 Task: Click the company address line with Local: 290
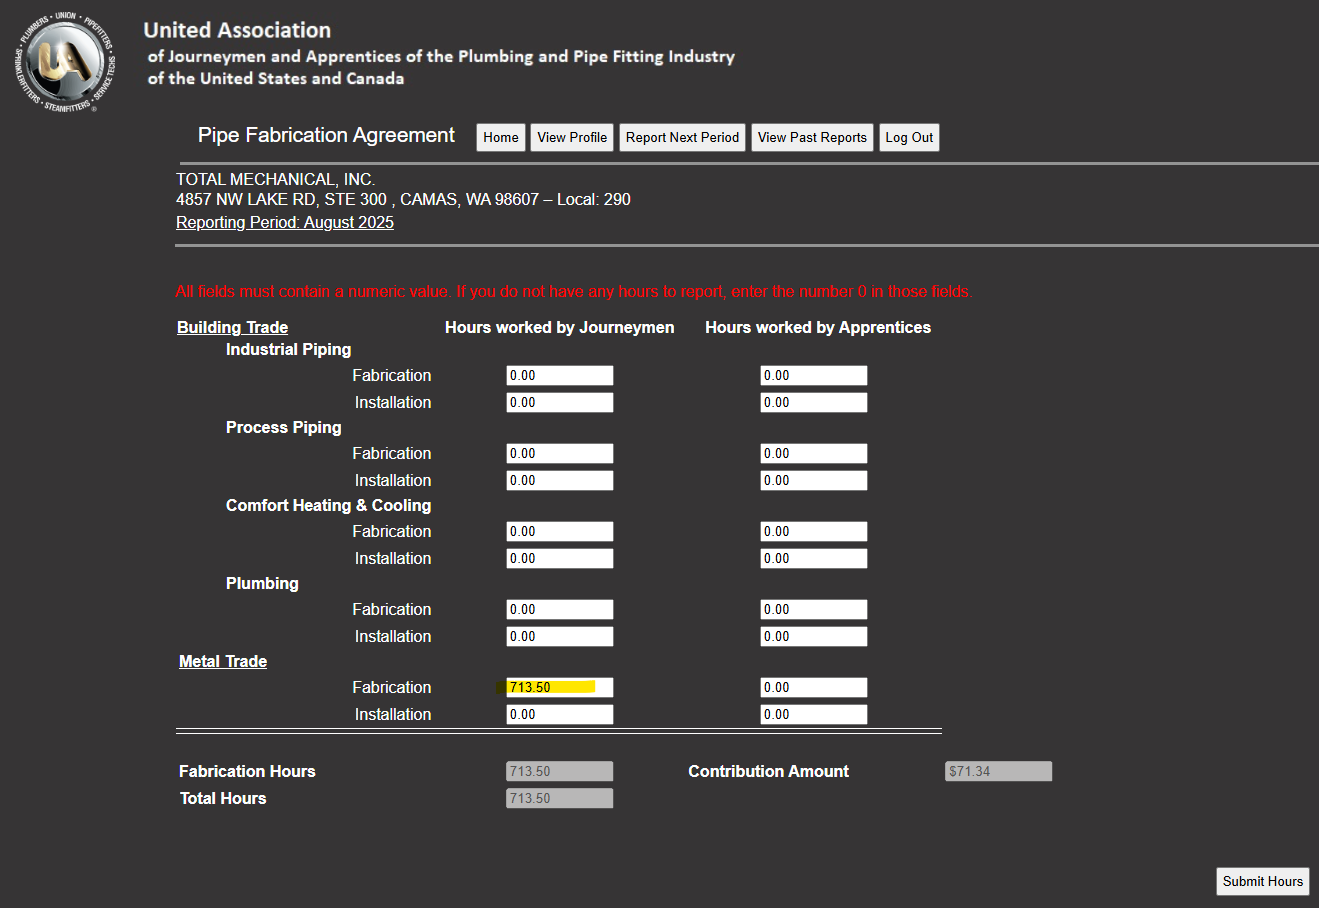point(403,200)
